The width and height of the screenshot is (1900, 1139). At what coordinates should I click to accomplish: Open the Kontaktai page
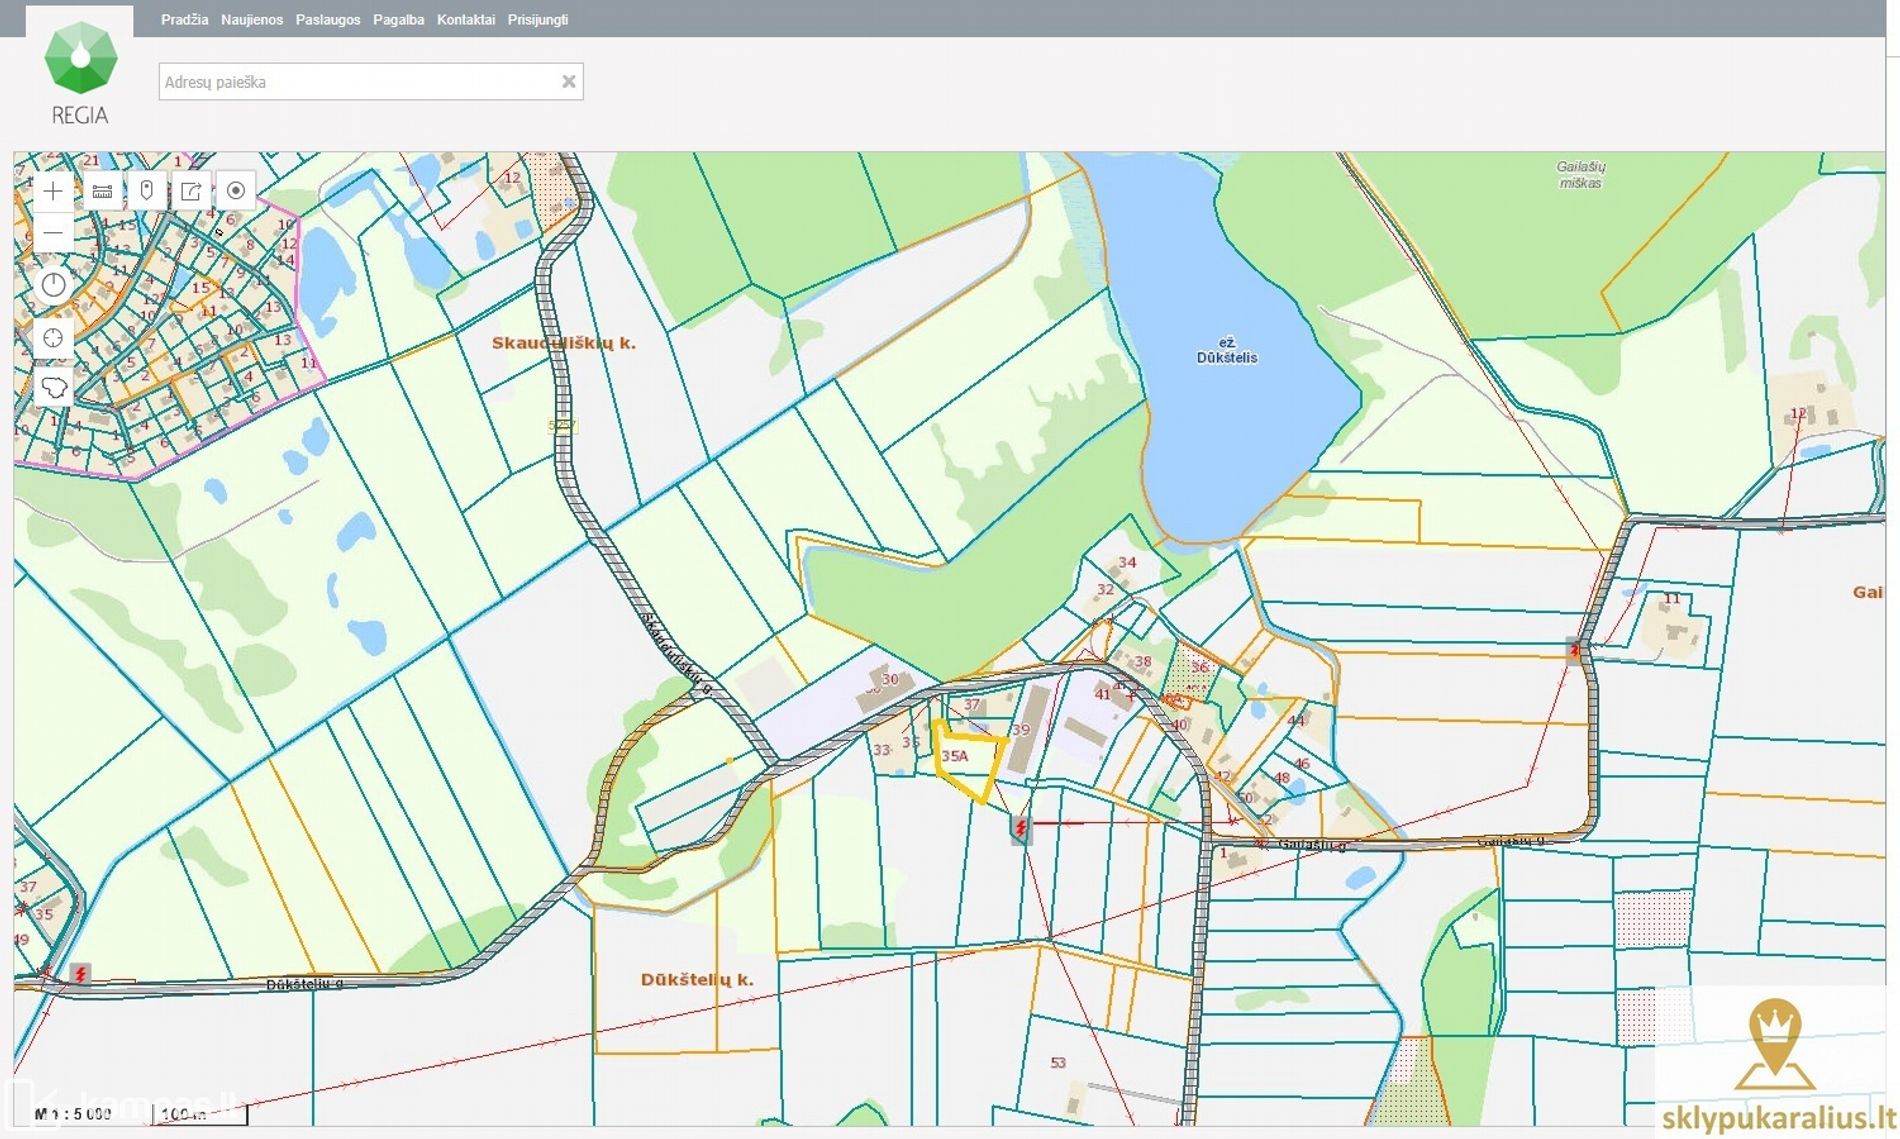pos(466,20)
